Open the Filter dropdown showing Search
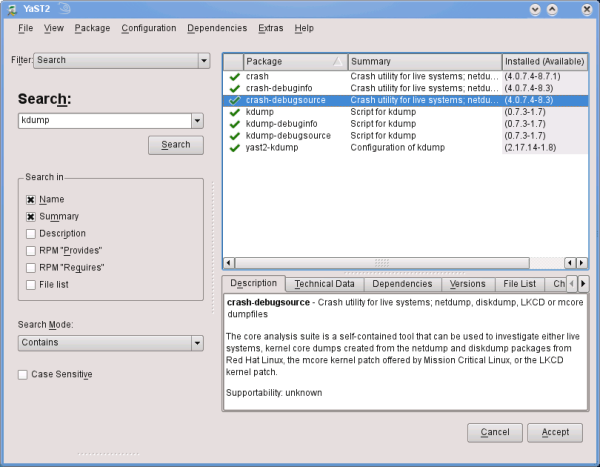This screenshot has height=467, width=600. tap(118, 60)
